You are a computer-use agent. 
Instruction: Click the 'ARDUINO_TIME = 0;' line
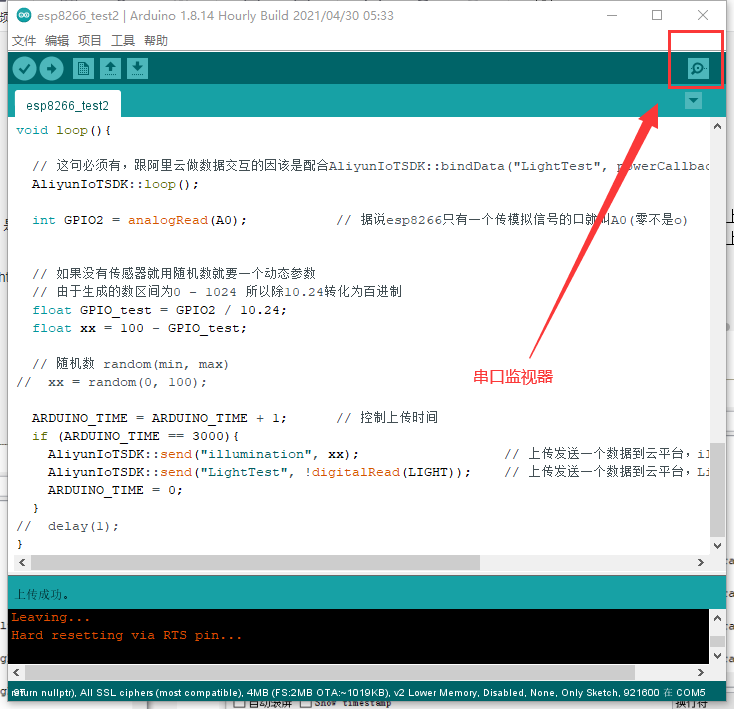point(115,490)
